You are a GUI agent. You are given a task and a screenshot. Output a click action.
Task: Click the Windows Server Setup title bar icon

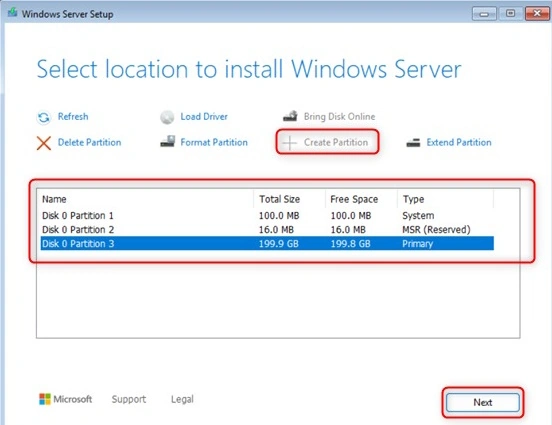13,13
